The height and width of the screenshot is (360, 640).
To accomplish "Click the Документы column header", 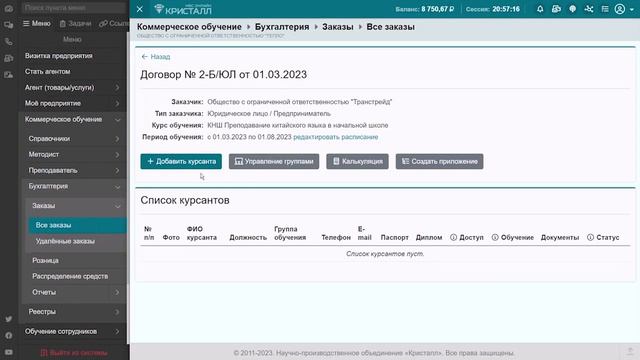I will click(x=560, y=238).
